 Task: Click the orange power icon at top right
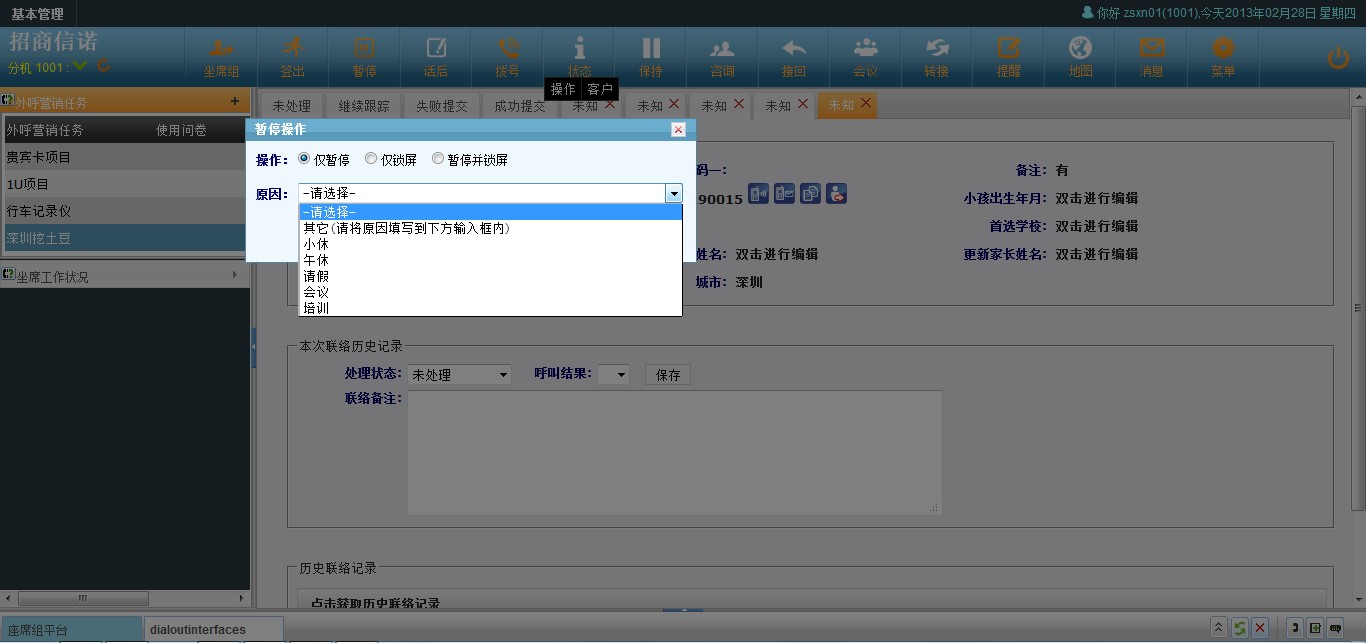pyautogui.click(x=1338, y=58)
